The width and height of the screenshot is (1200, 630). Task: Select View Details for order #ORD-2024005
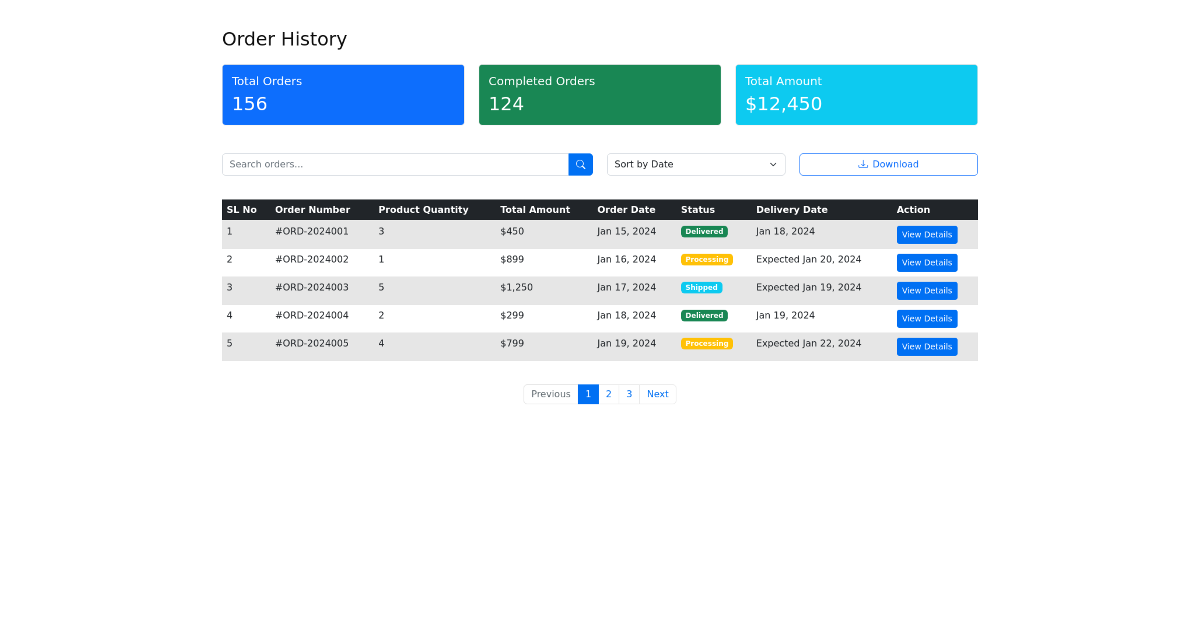click(926, 347)
